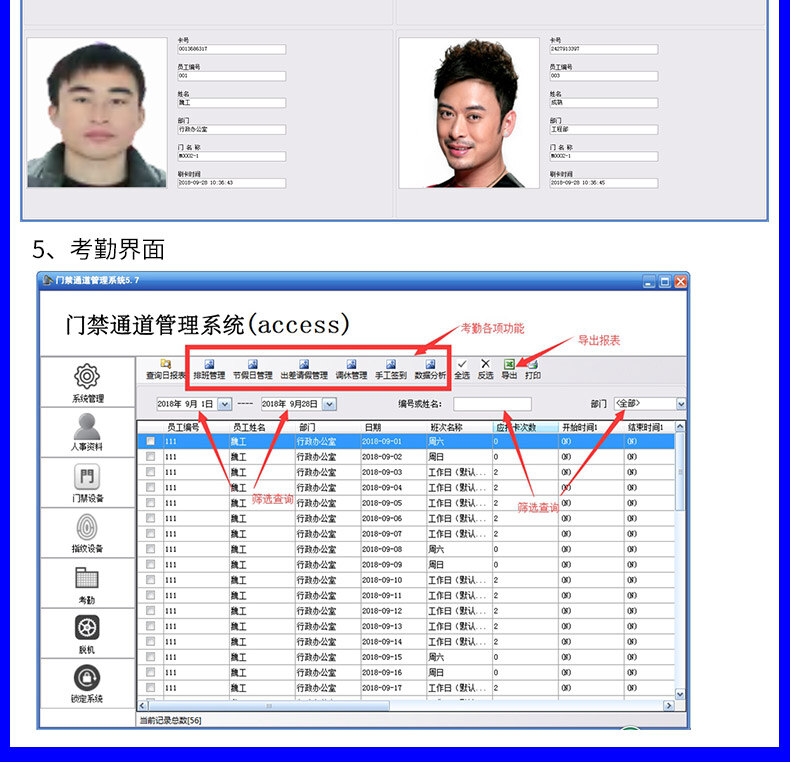Click the 打印 print button
Image resolution: width=790 pixels, height=762 pixels.
point(533,369)
